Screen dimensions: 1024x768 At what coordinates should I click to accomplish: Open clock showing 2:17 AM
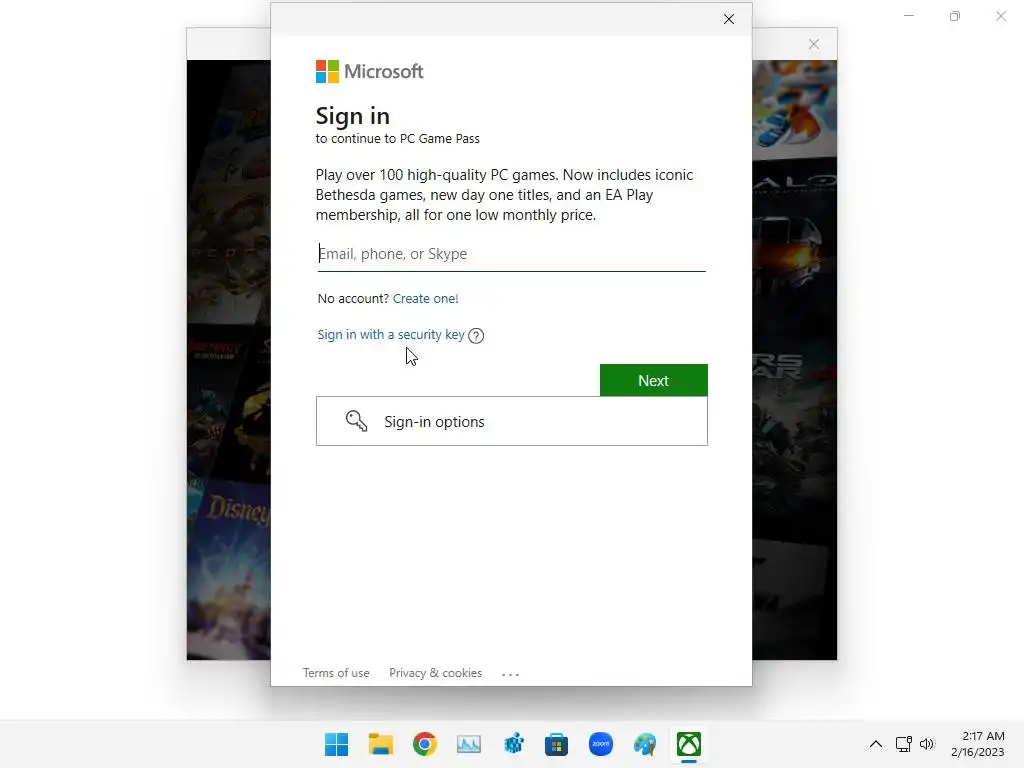click(x=983, y=736)
